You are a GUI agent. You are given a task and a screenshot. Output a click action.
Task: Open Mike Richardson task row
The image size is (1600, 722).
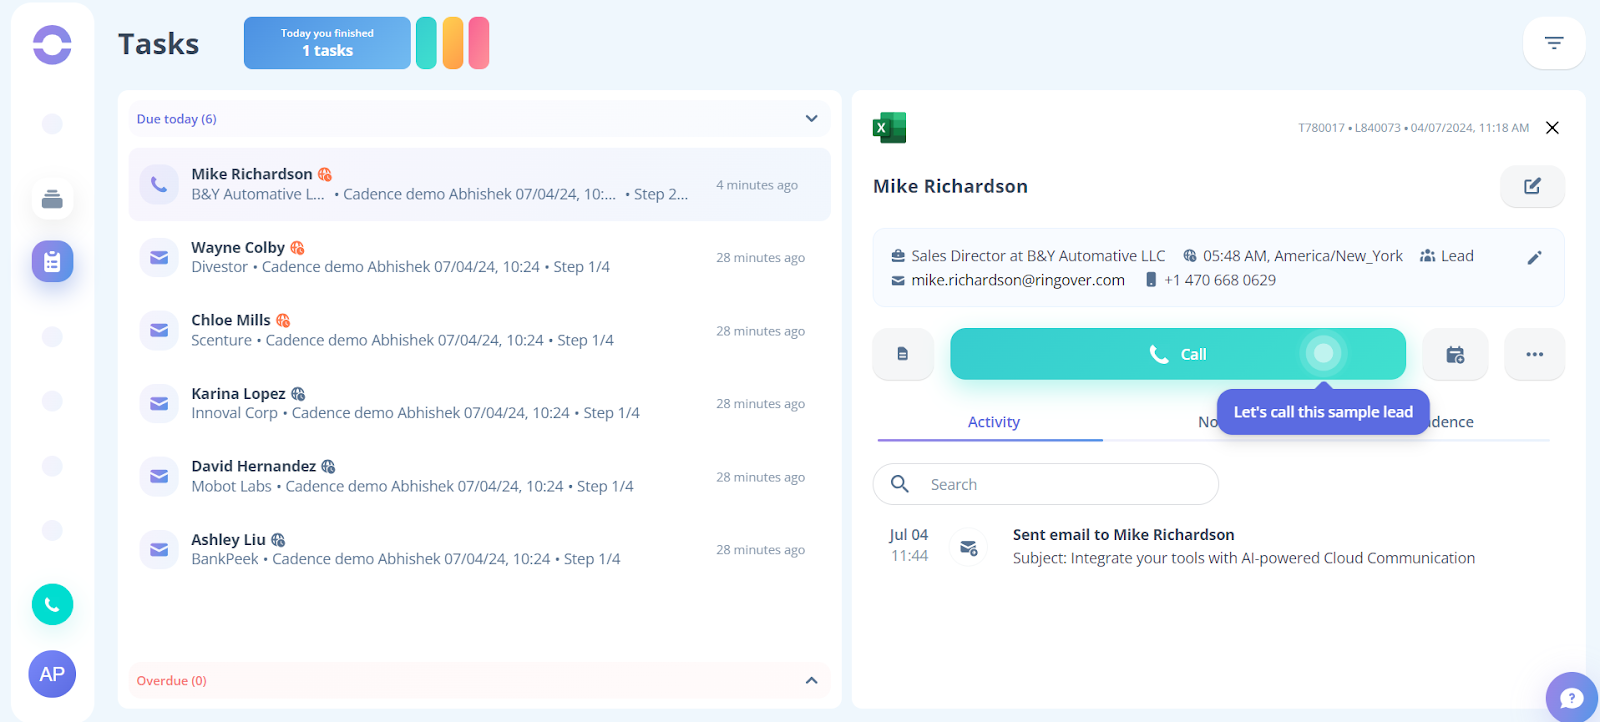click(x=480, y=184)
